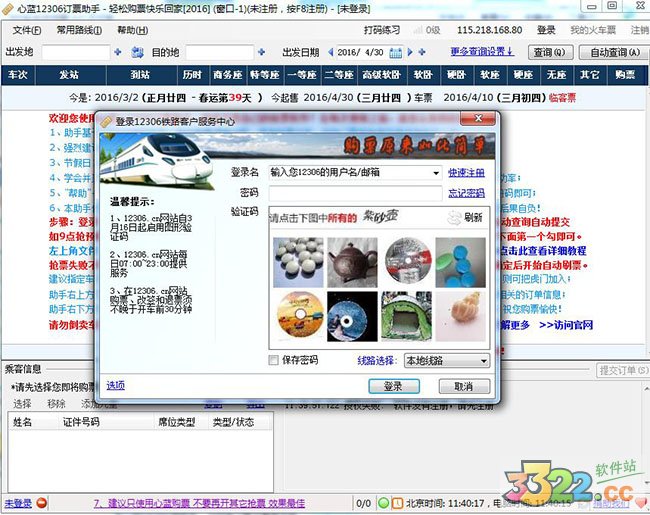Click 选择 in passenger info panel
The height and width of the screenshot is (515, 650).
click(x=22, y=404)
